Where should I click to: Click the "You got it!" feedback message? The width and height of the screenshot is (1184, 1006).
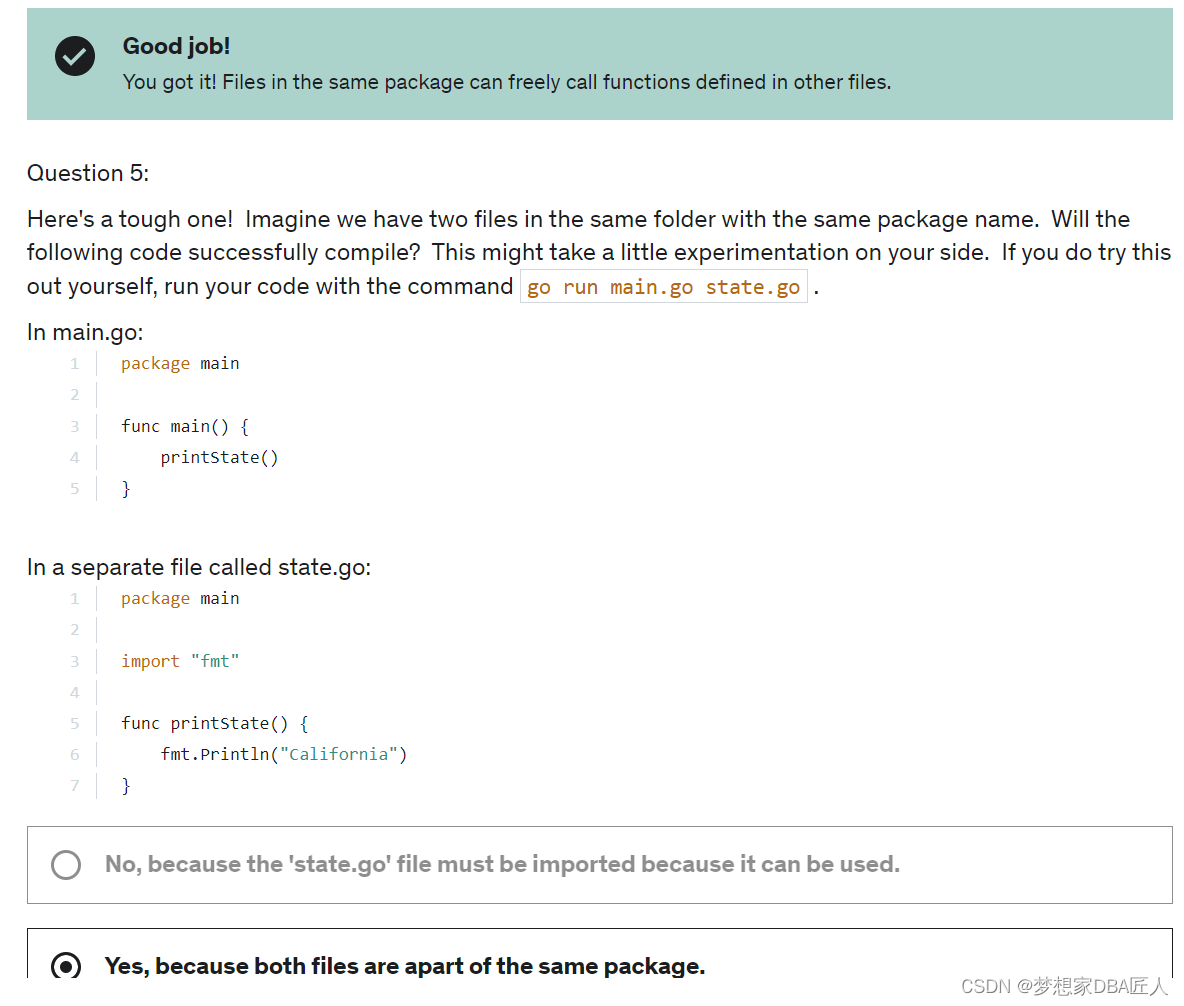coord(506,82)
